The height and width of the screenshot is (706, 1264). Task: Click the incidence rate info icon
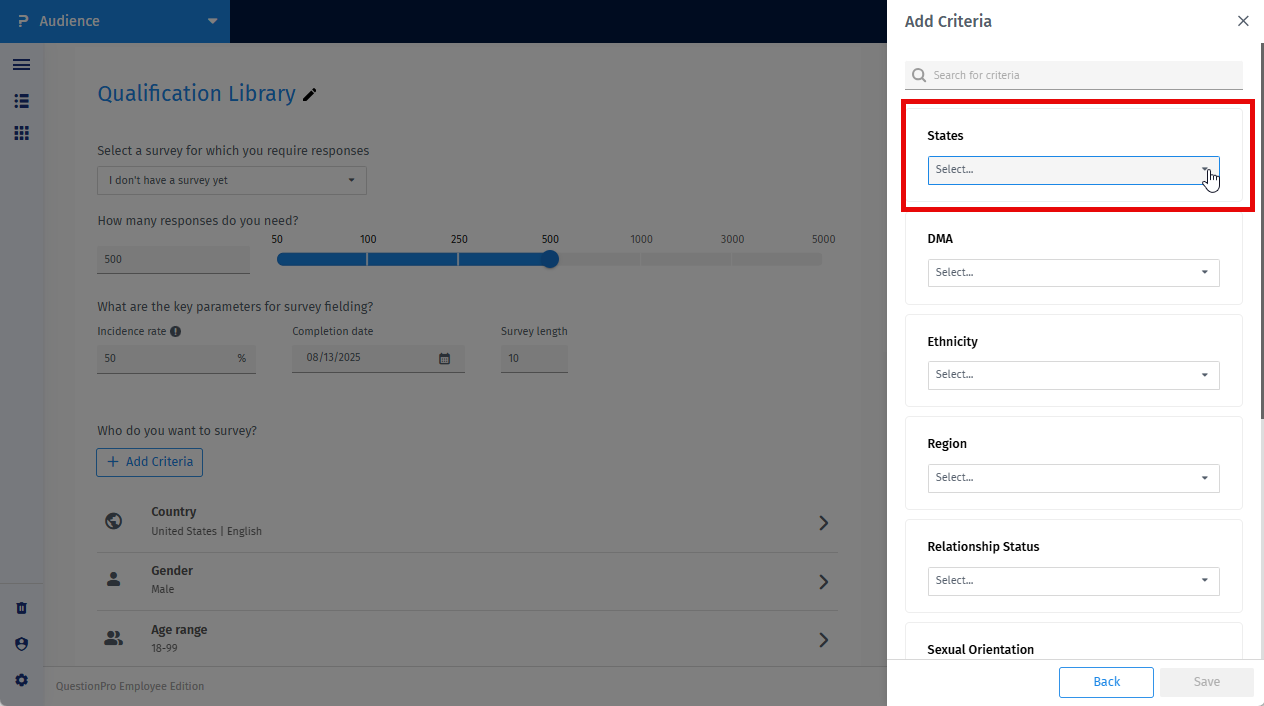pos(176,331)
